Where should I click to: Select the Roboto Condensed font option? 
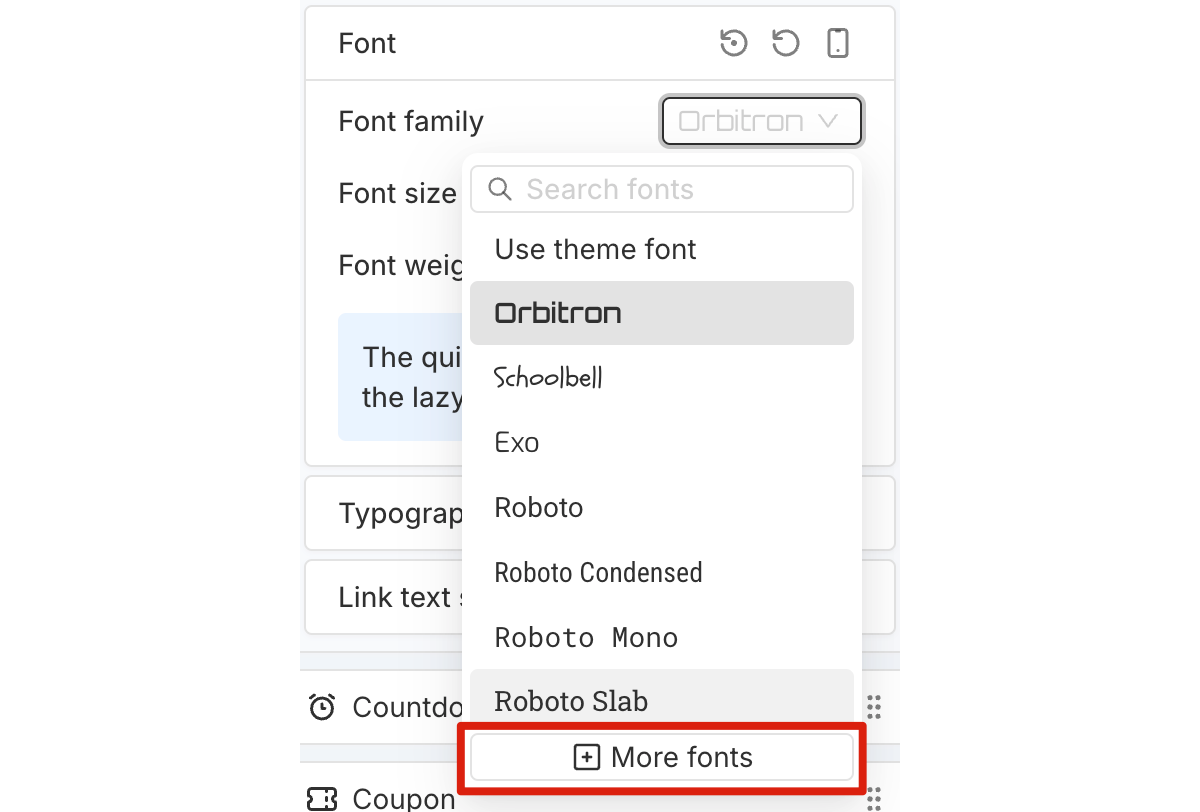coord(662,572)
